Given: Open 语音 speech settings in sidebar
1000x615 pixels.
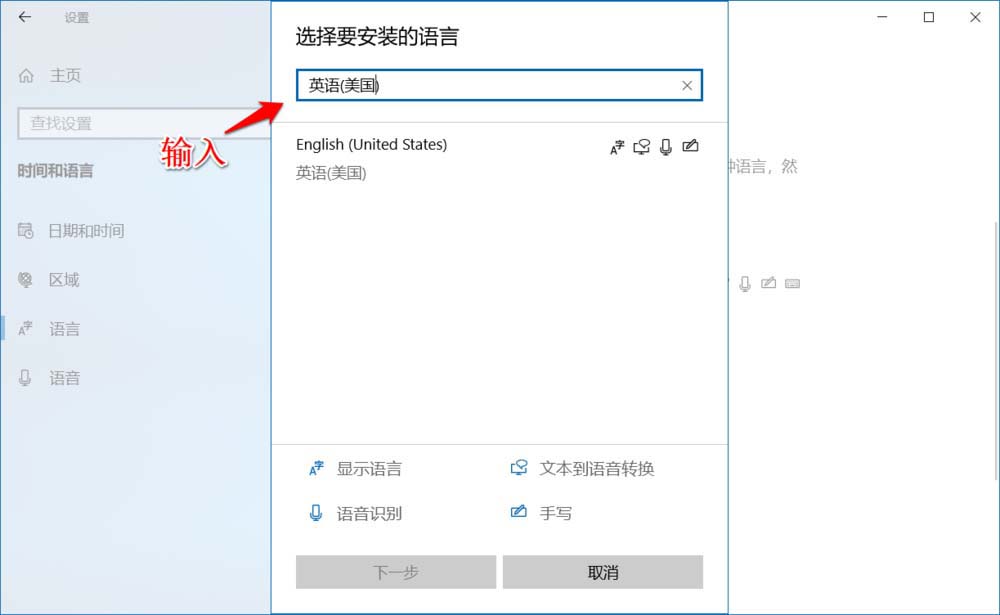Looking at the screenshot, I should click(x=64, y=378).
